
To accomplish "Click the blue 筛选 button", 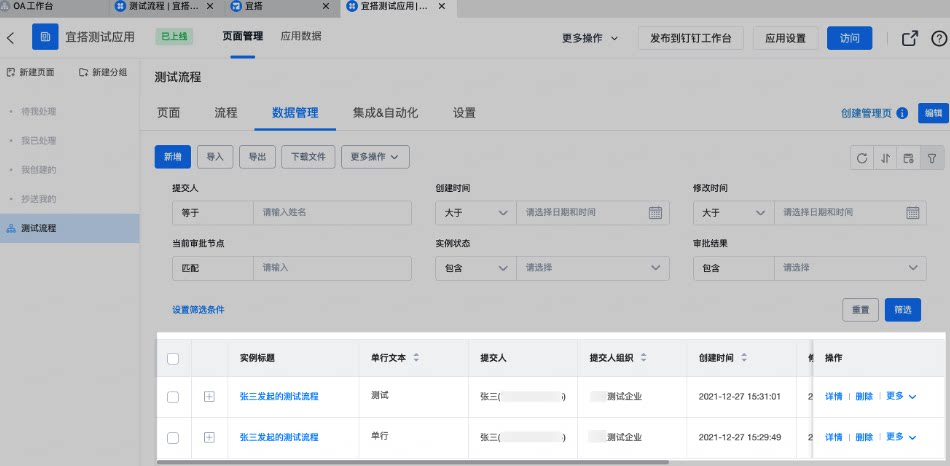I will click(x=903, y=310).
